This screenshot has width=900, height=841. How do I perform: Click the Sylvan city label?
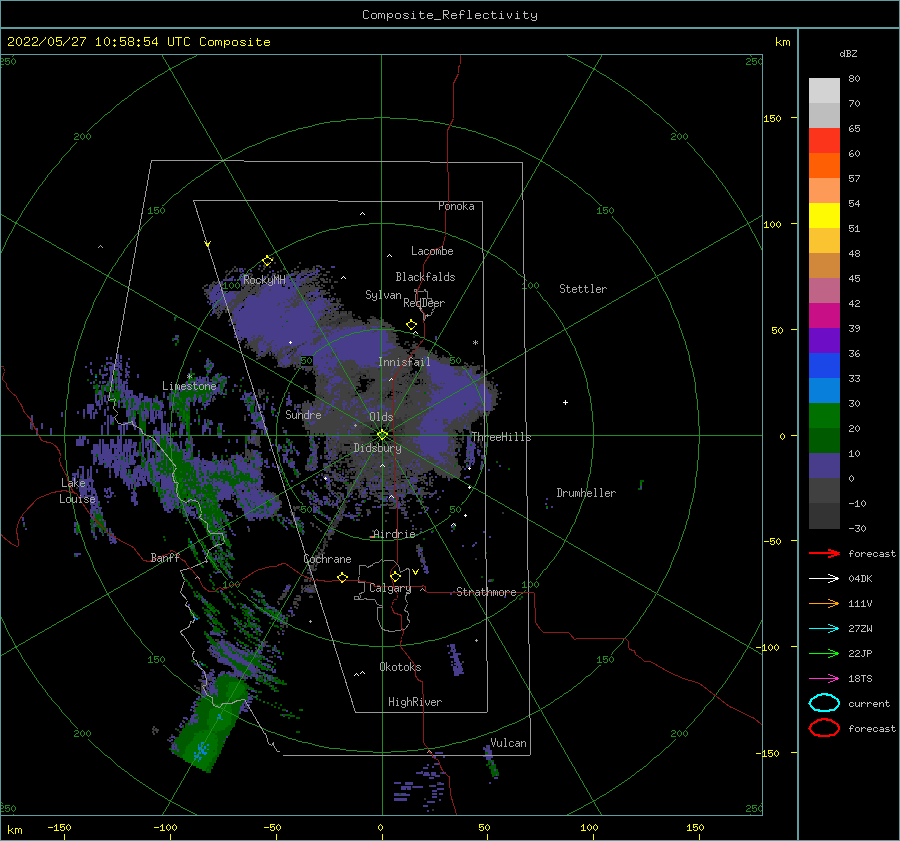pos(383,295)
